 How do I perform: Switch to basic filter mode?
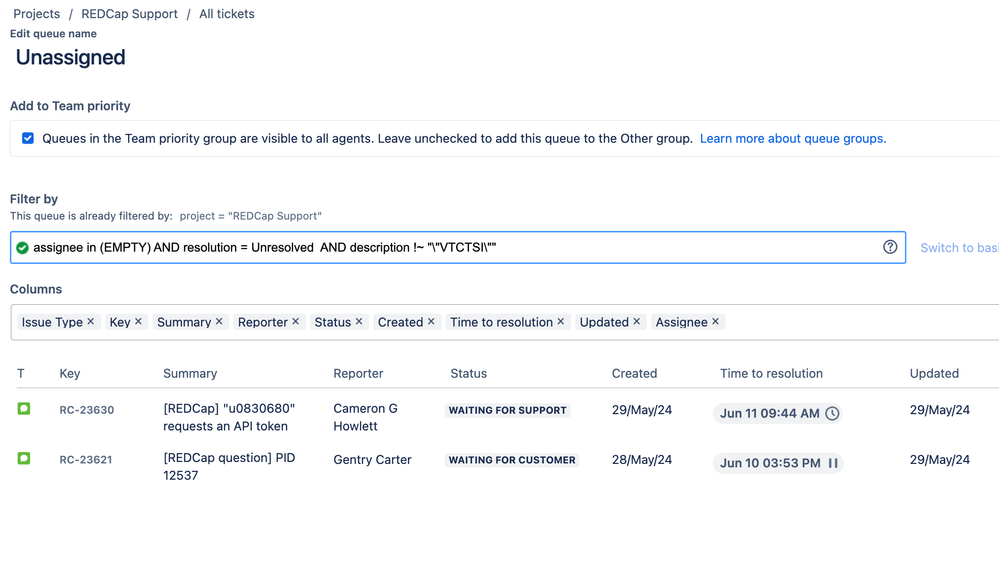pyautogui.click(x=959, y=248)
